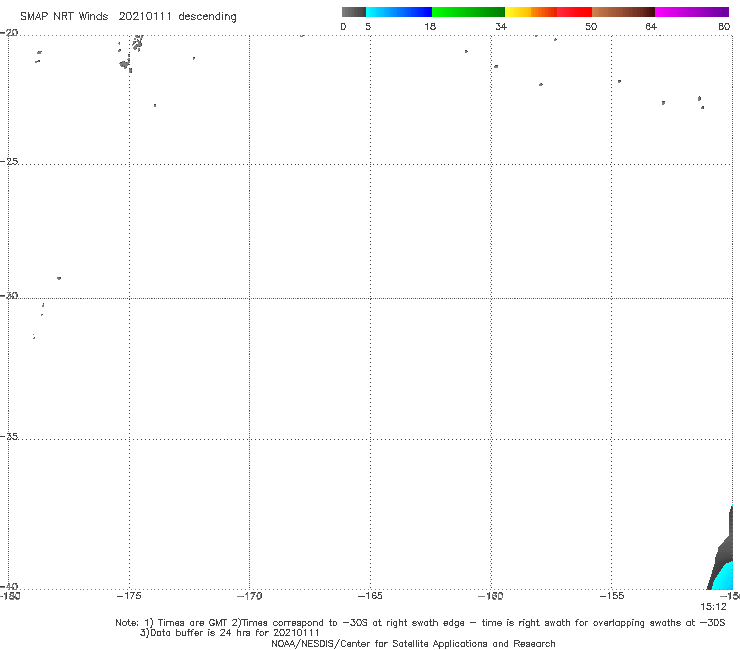This screenshot has height=650, width=740.
Task: Click the title text 'SMAP NRT Winds 20210111 descending'
Action: (128, 17)
